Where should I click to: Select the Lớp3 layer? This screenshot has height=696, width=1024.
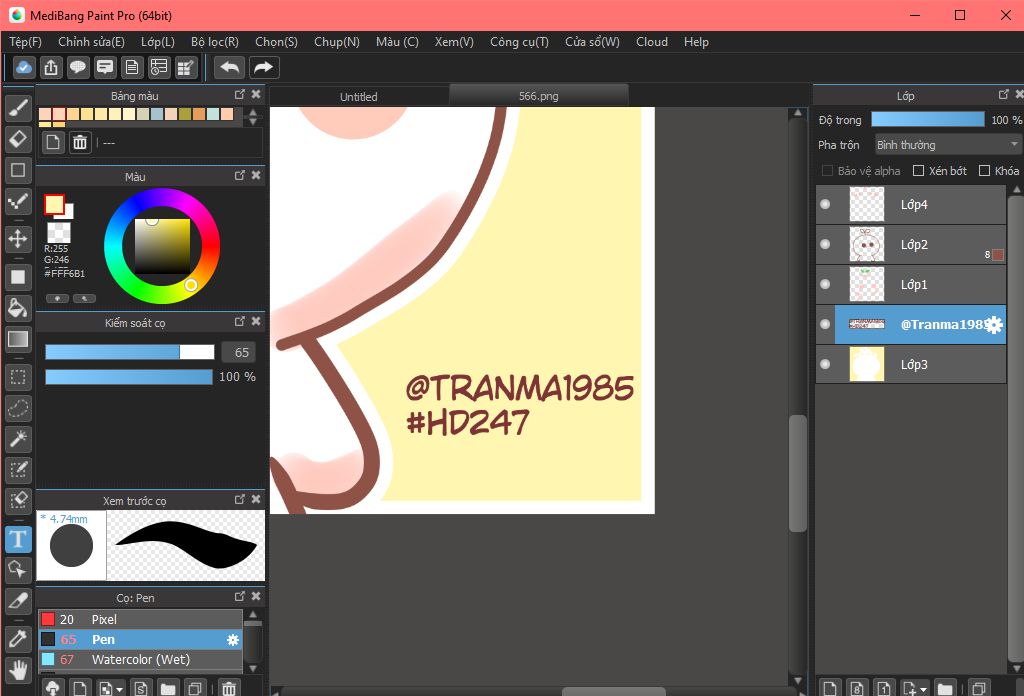[910, 364]
